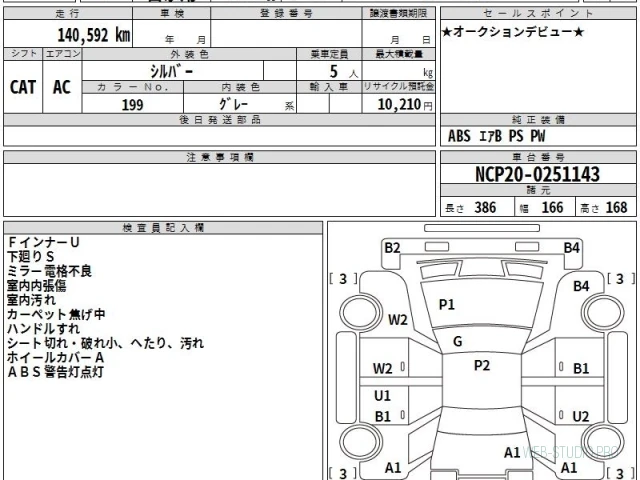
Task: Click note 室内汚れ
Action: [x=31, y=300]
